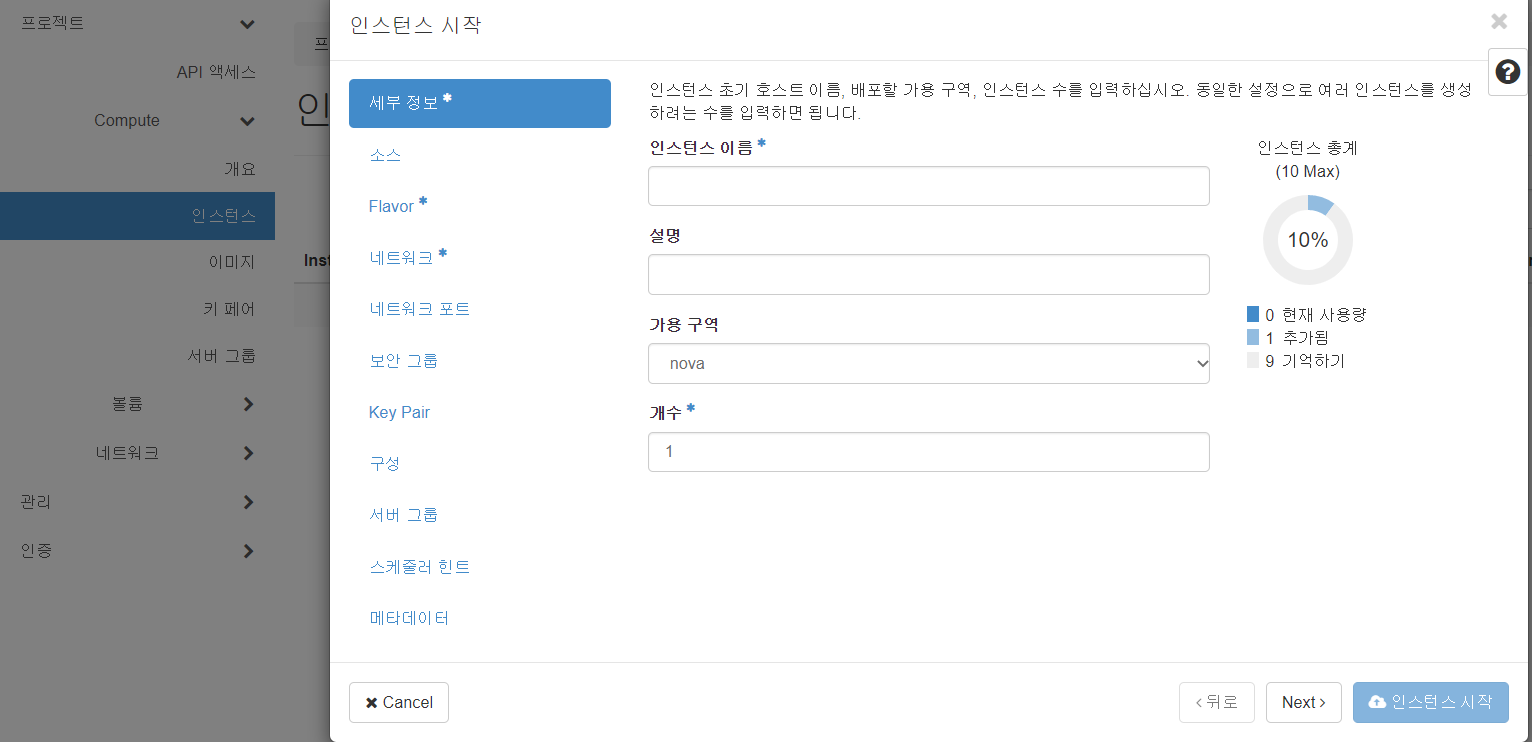Screen dimensions: 1532x742
Task: Select the 스케줄러 힌트 tab
Action: [x=419, y=567]
